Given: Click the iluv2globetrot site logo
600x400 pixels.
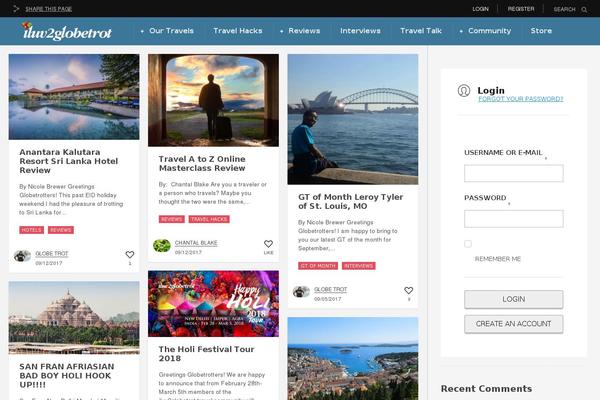Looking at the screenshot, I should 67,31.
